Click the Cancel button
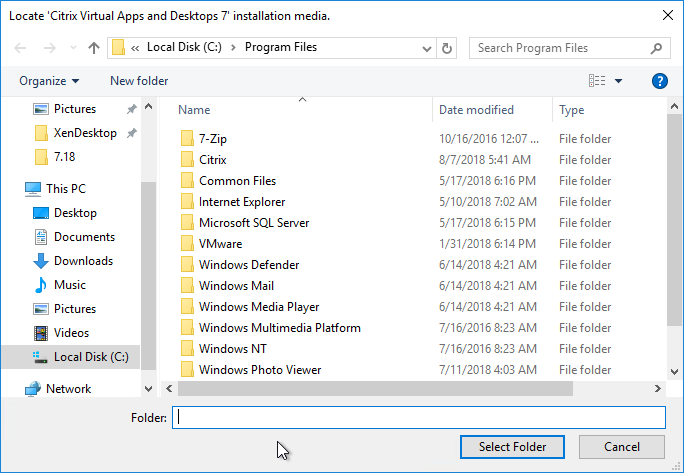 622,447
